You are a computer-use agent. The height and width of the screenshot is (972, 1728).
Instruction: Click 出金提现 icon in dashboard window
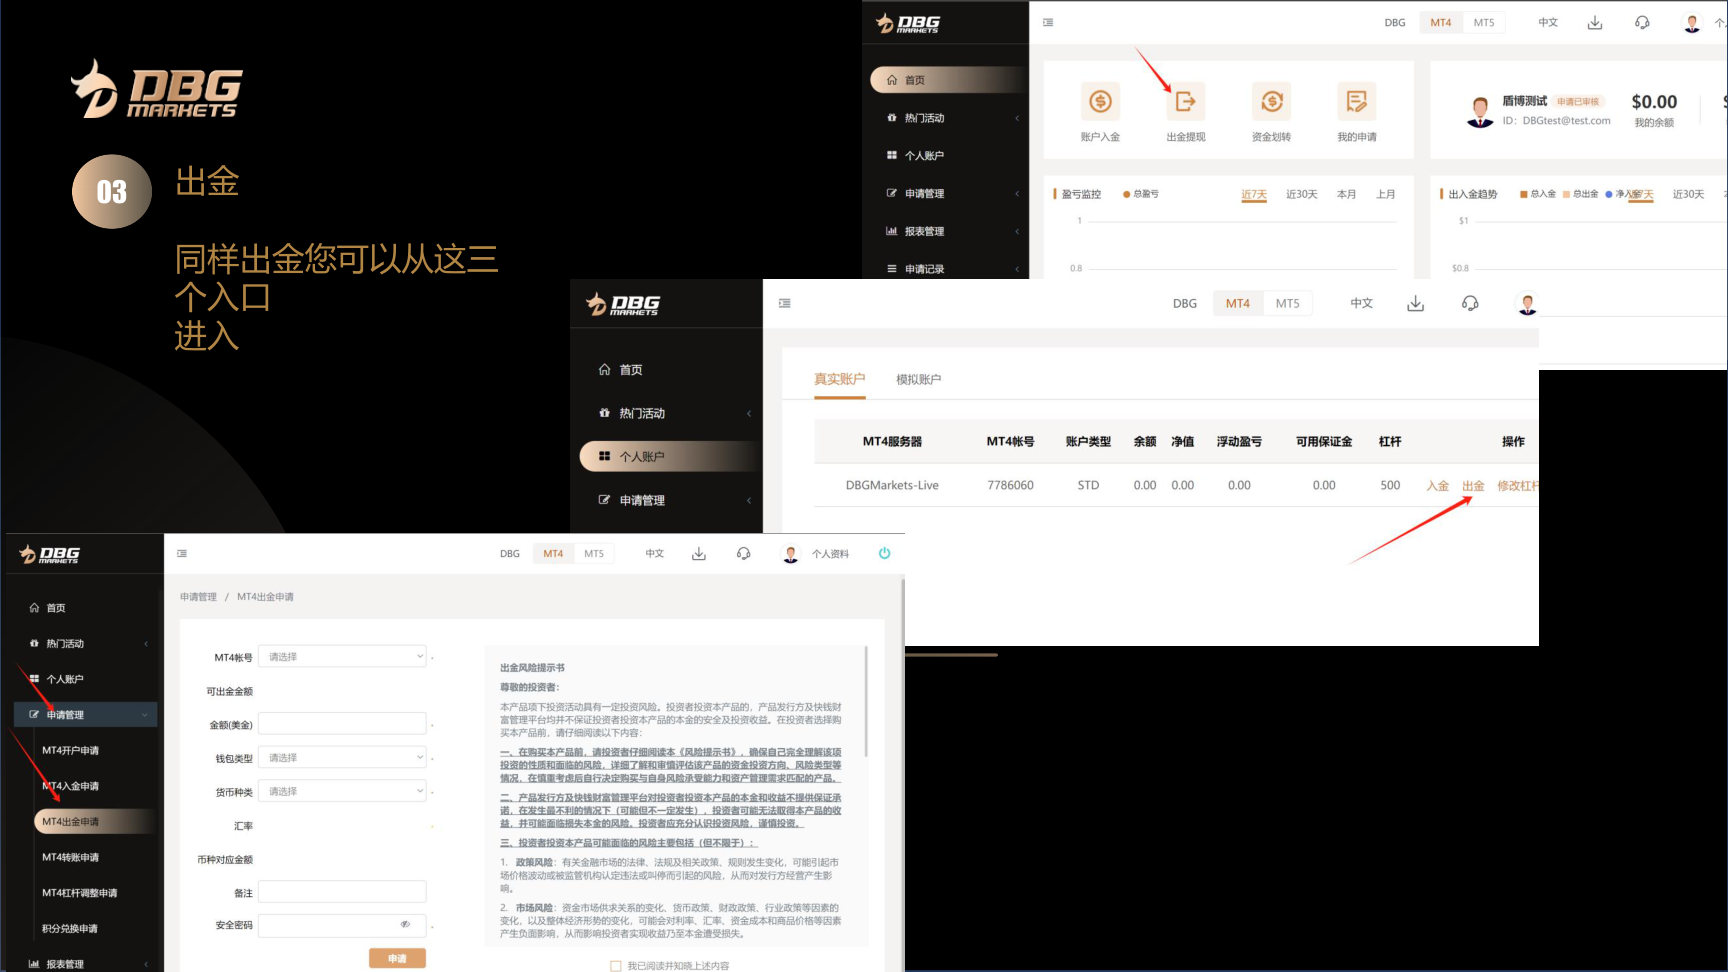(x=1186, y=101)
